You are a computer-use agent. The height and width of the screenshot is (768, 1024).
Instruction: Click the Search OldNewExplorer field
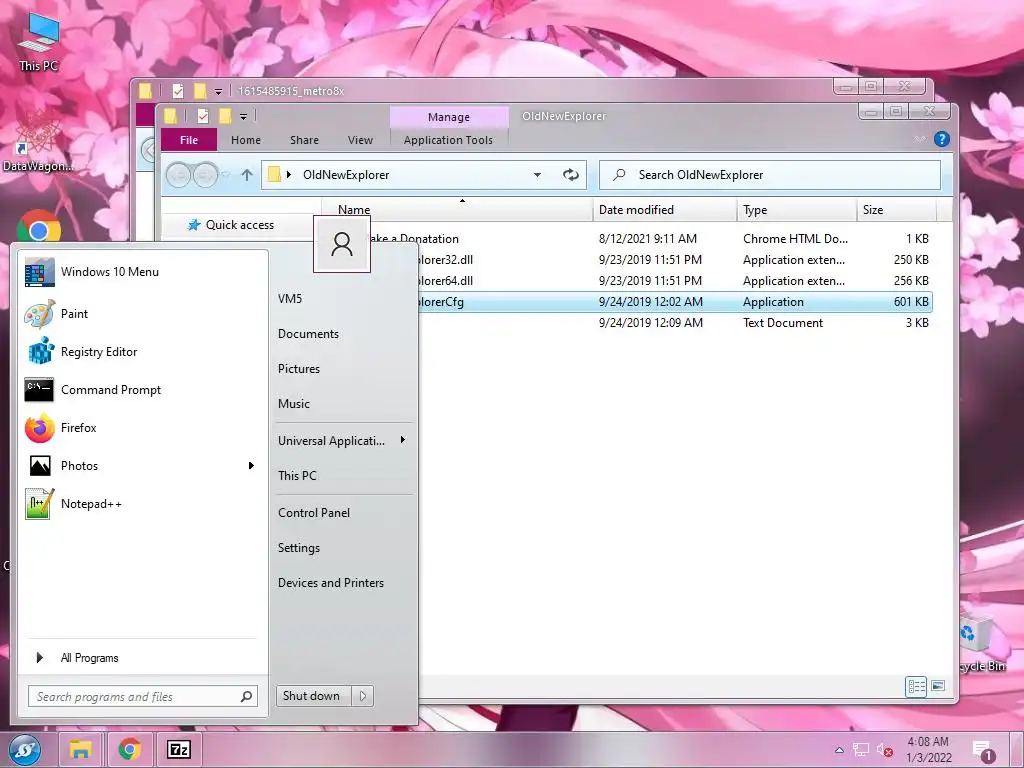click(x=770, y=174)
